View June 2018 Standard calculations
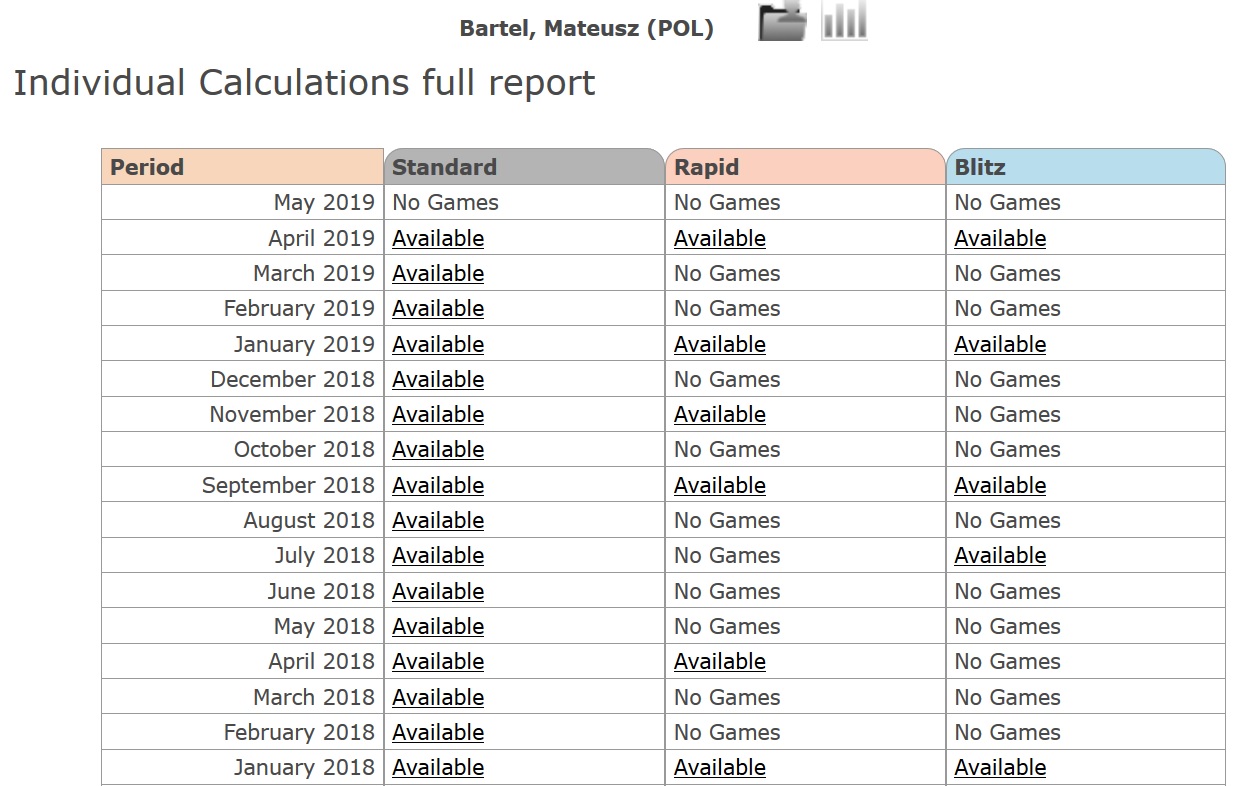 point(438,591)
